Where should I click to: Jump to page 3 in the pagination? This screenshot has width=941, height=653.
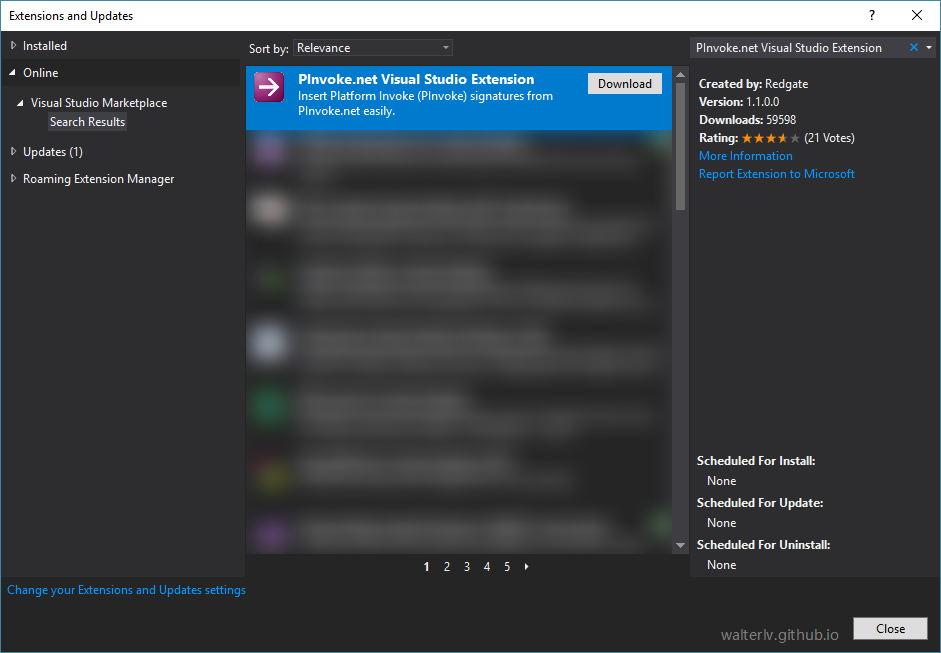click(x=466, y=566)
